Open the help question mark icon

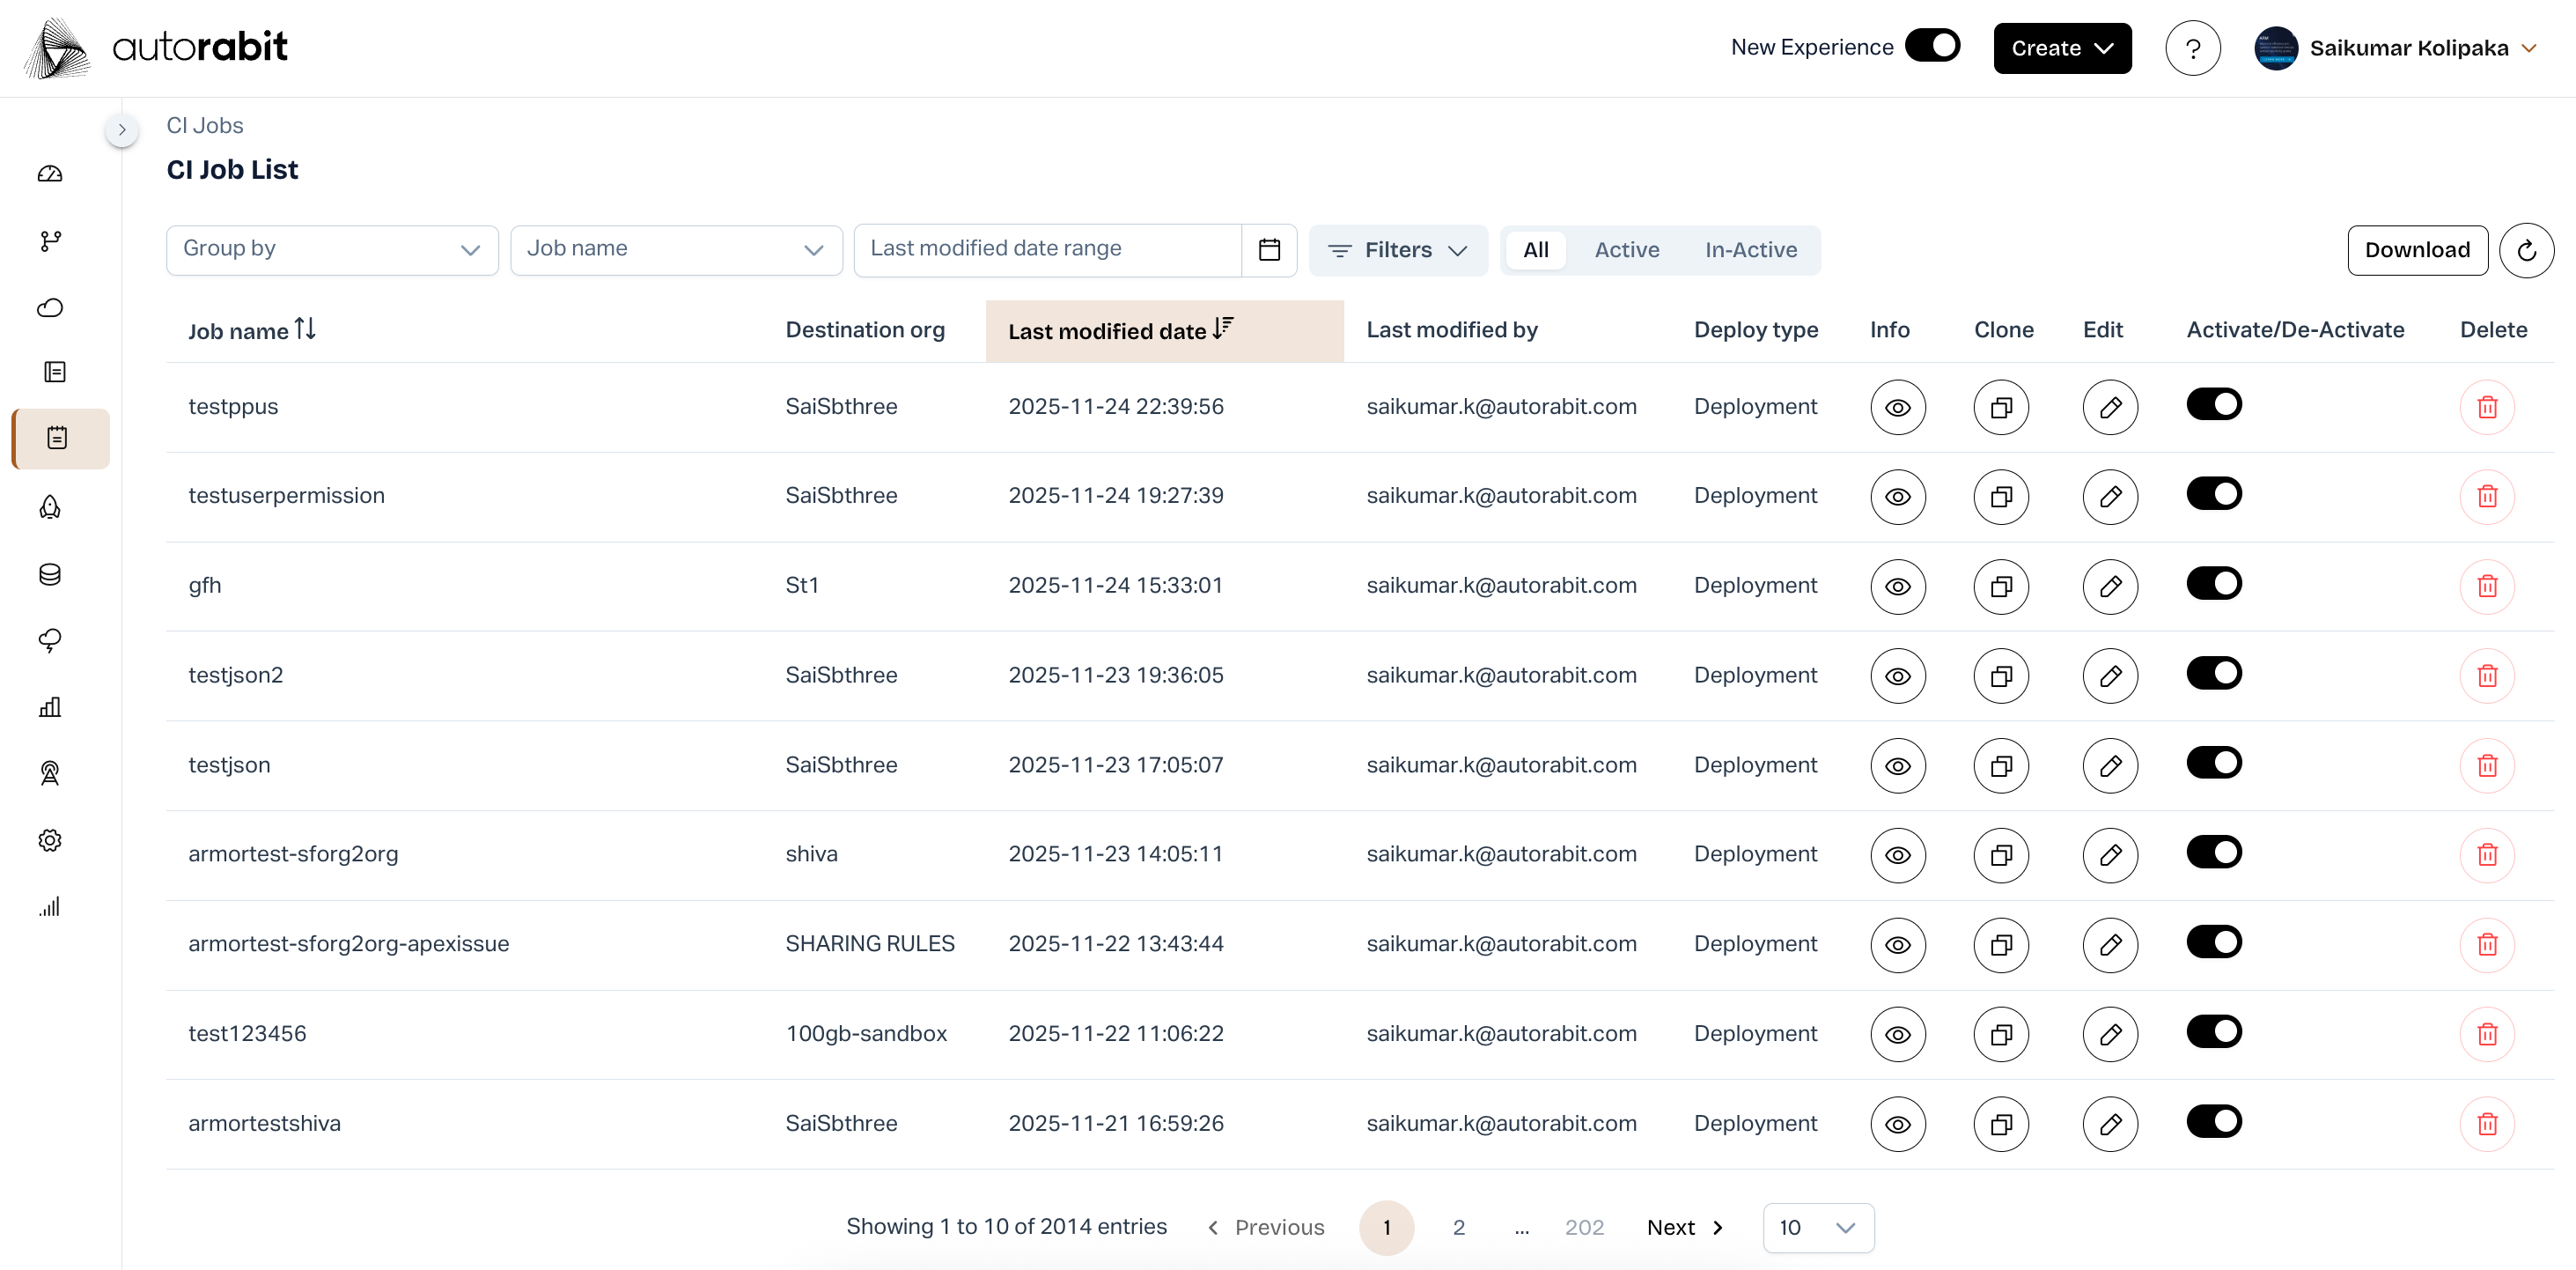[2192, 48]
